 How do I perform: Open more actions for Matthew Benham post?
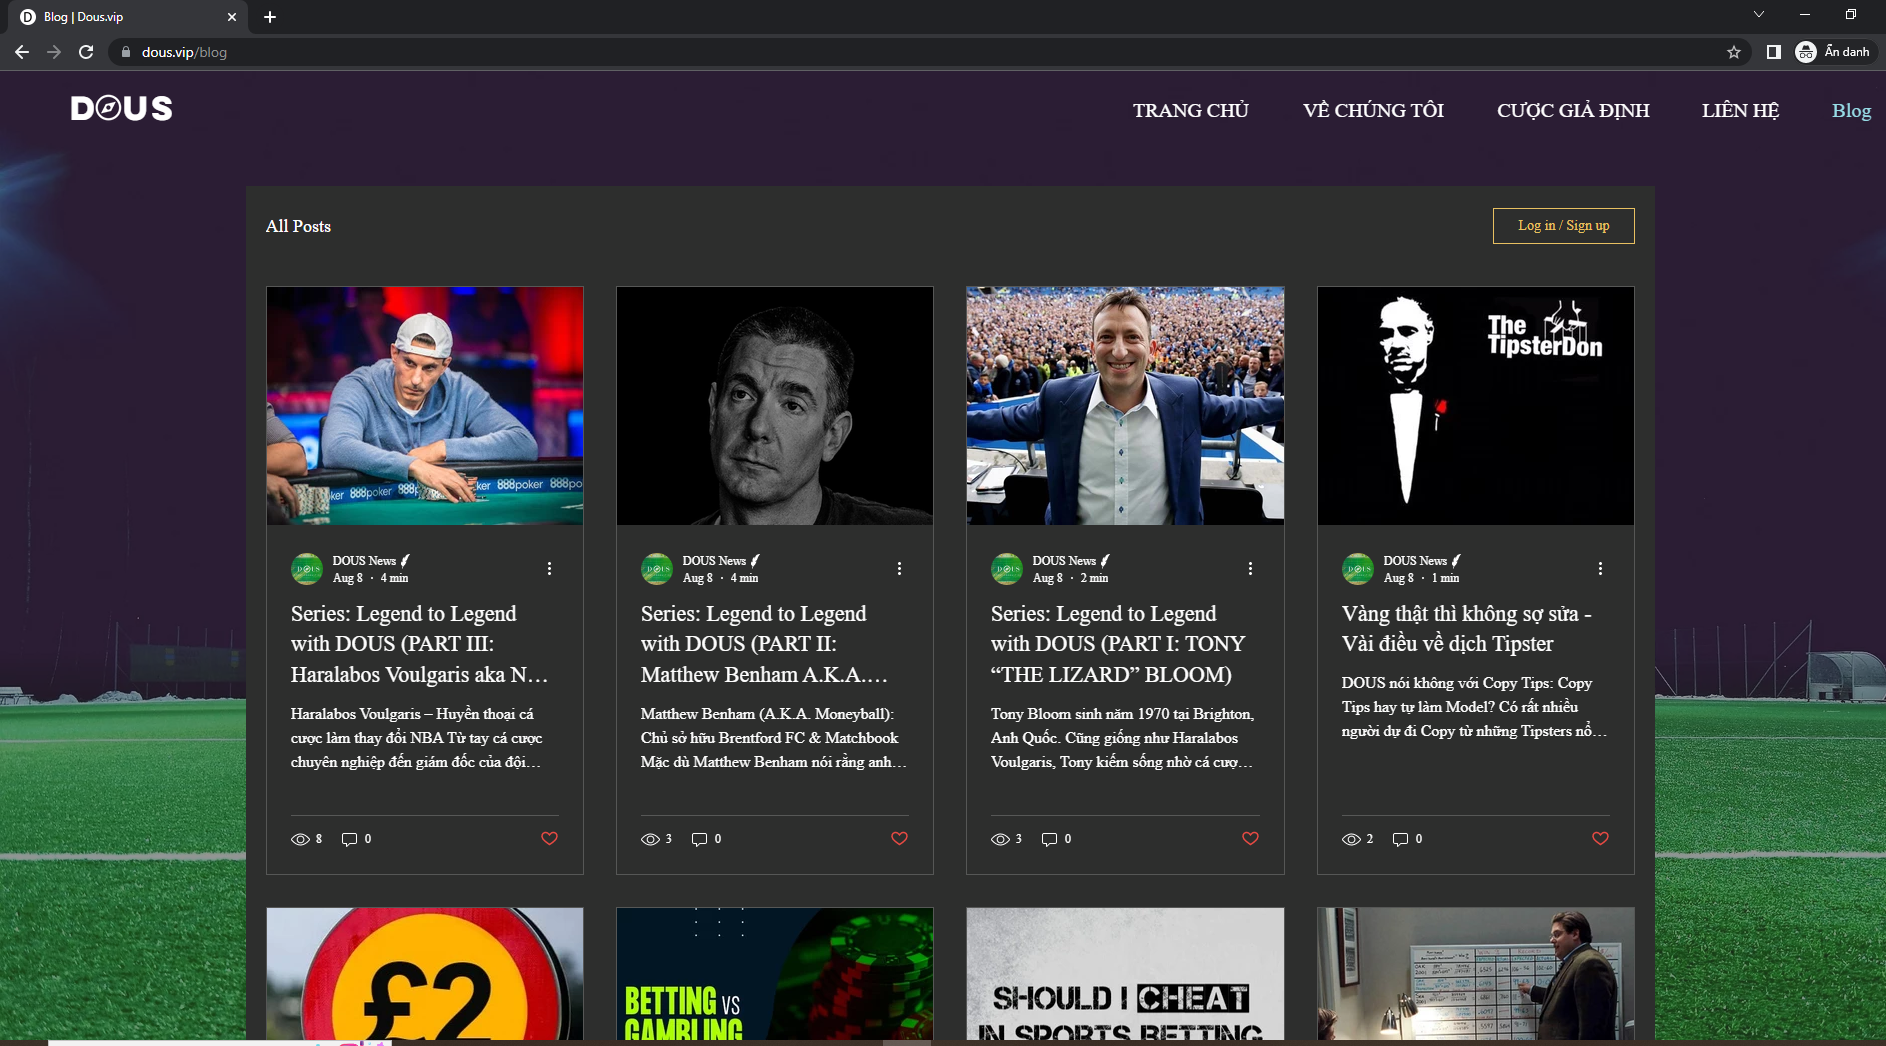tap(899, 568)
